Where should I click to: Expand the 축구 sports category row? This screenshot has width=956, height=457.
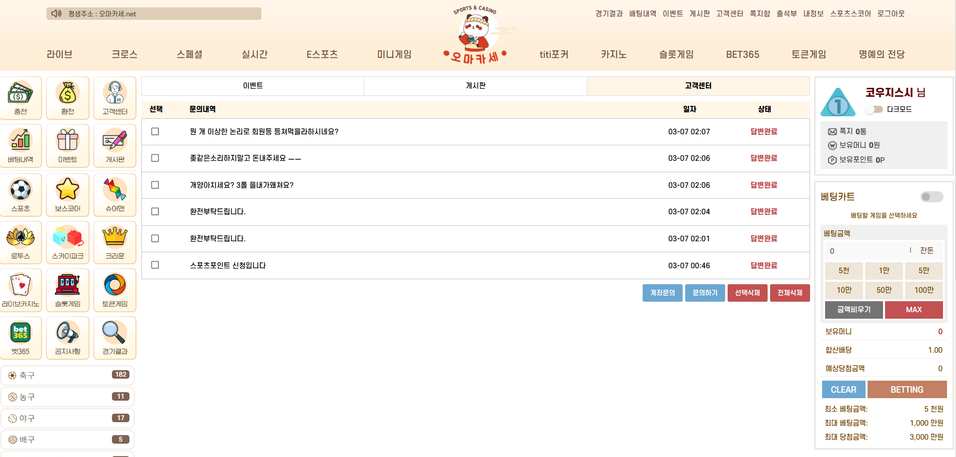click(68, 375)
